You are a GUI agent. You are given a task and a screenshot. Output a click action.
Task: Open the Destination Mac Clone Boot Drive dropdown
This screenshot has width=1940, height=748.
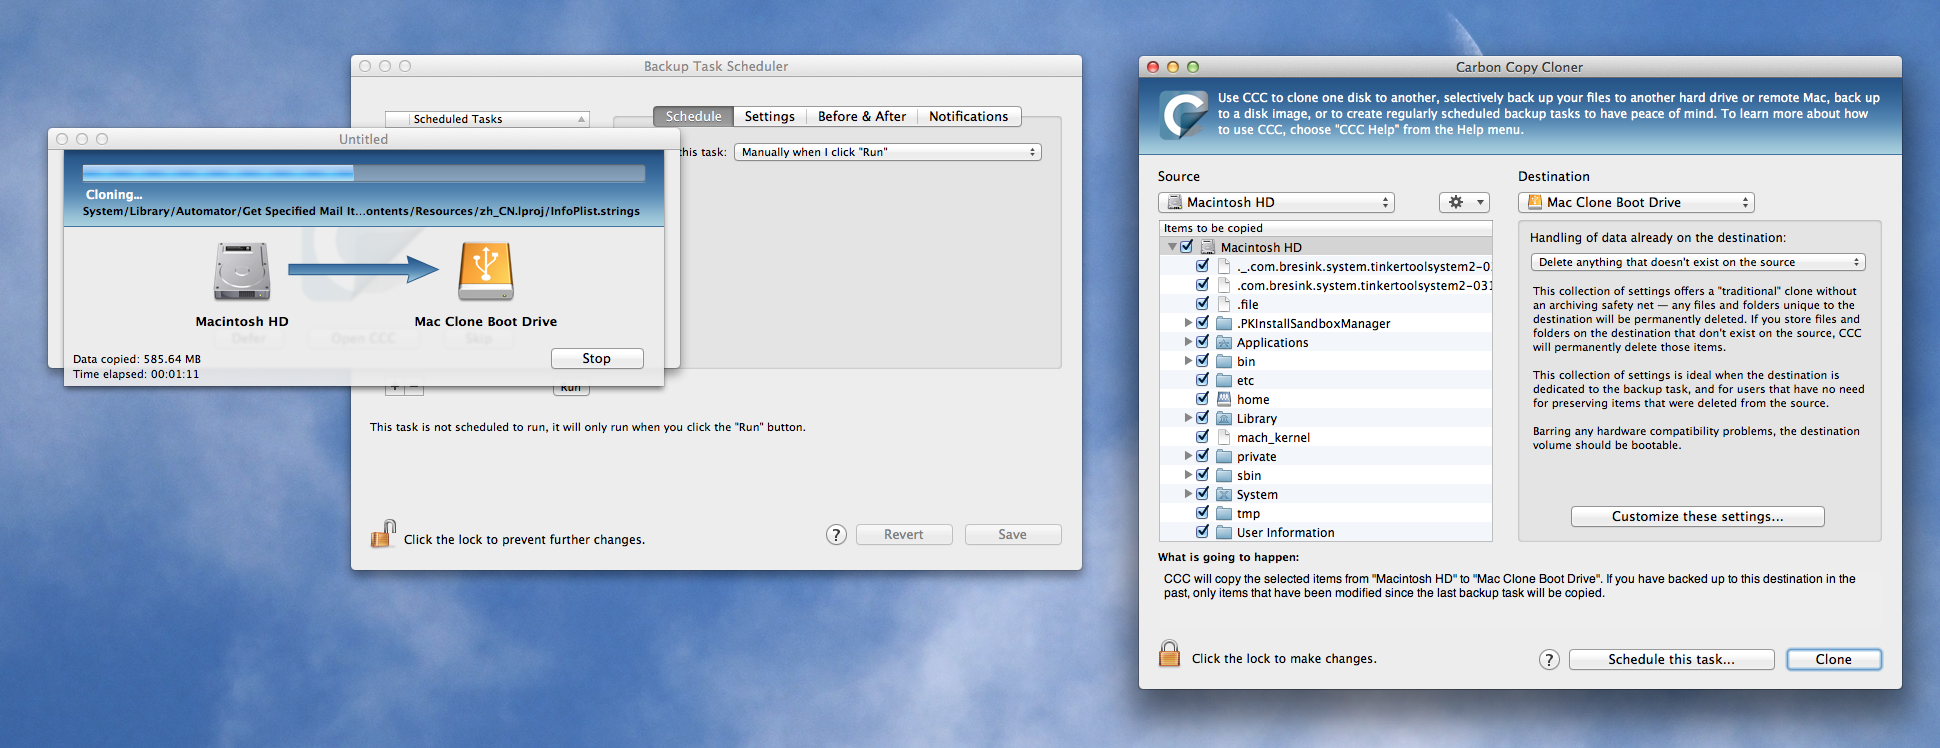[1636, 202]
